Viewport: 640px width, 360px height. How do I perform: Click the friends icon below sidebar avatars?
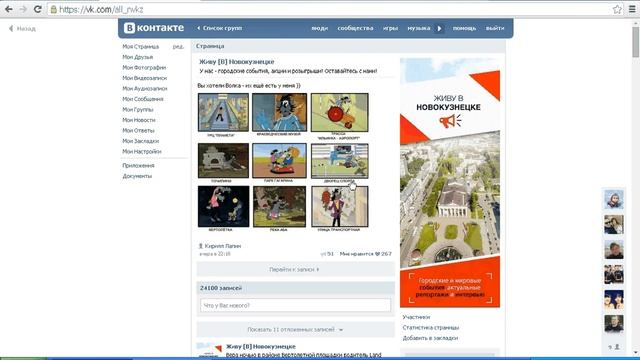(614, 347)
